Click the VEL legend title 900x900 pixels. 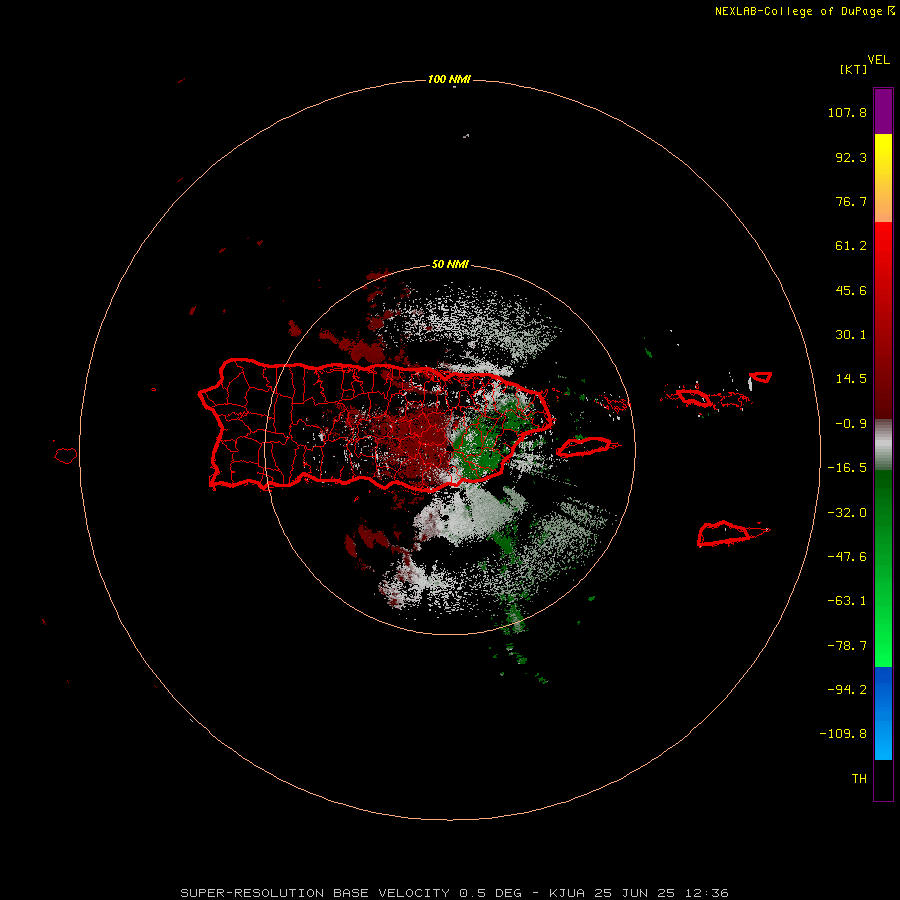point(878,60)
